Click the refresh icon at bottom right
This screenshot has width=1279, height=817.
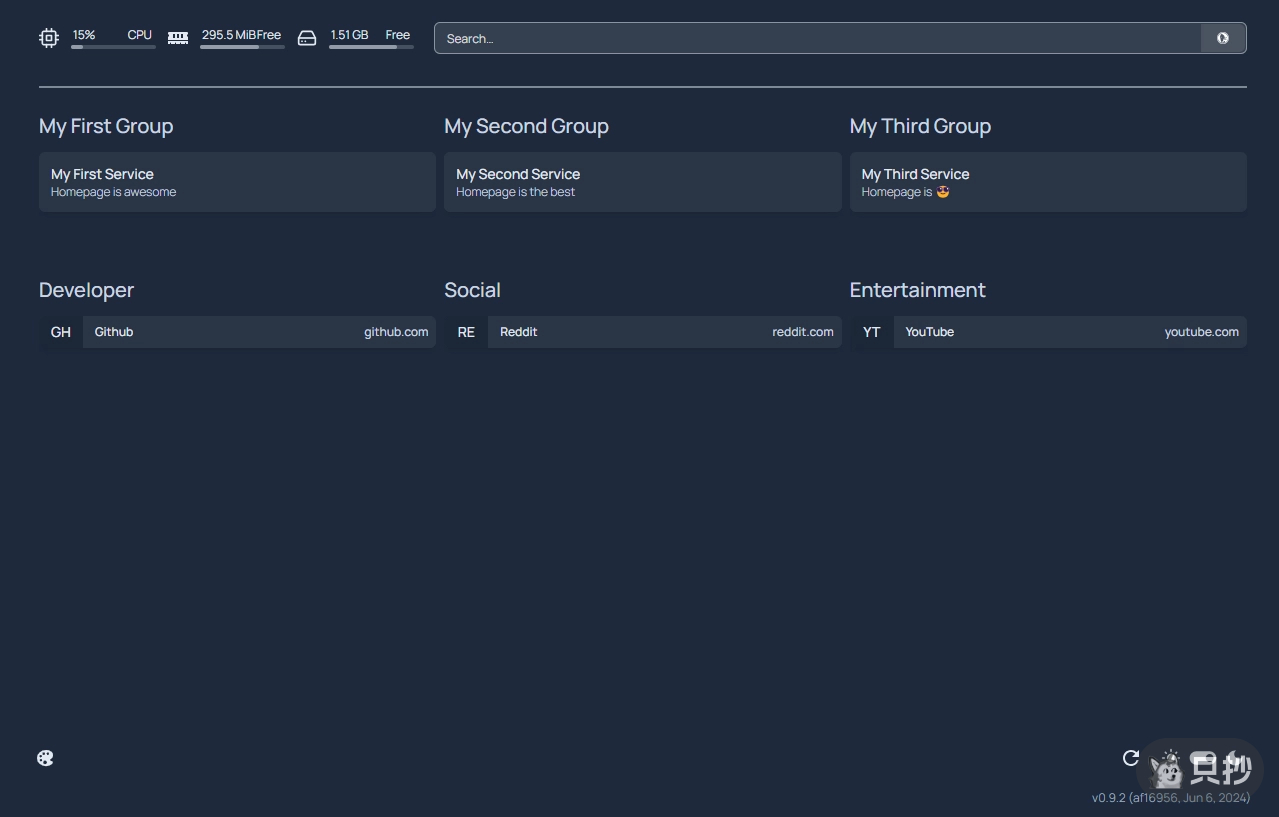tap(1131, 758)
